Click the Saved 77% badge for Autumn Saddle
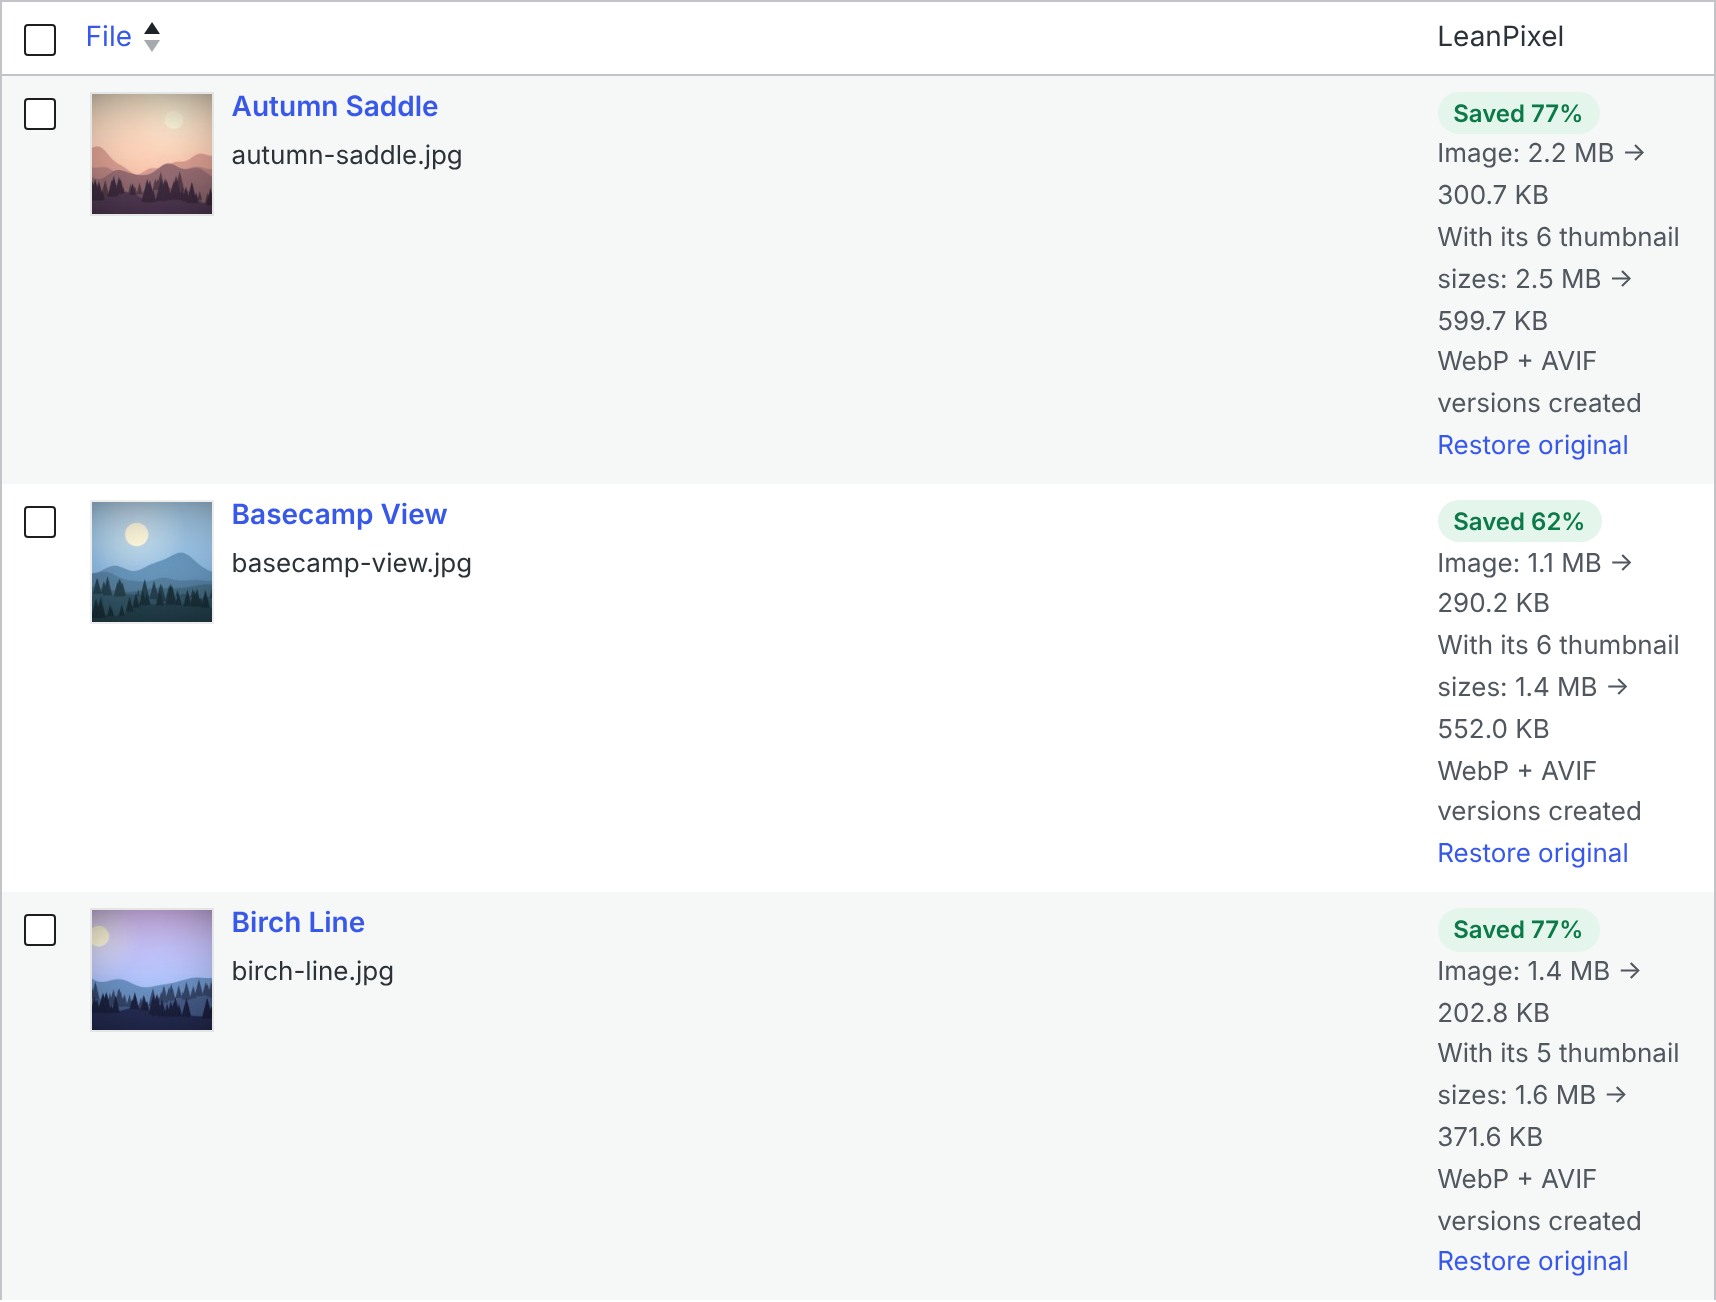1716x1302 pixels. pos(1518,113)
